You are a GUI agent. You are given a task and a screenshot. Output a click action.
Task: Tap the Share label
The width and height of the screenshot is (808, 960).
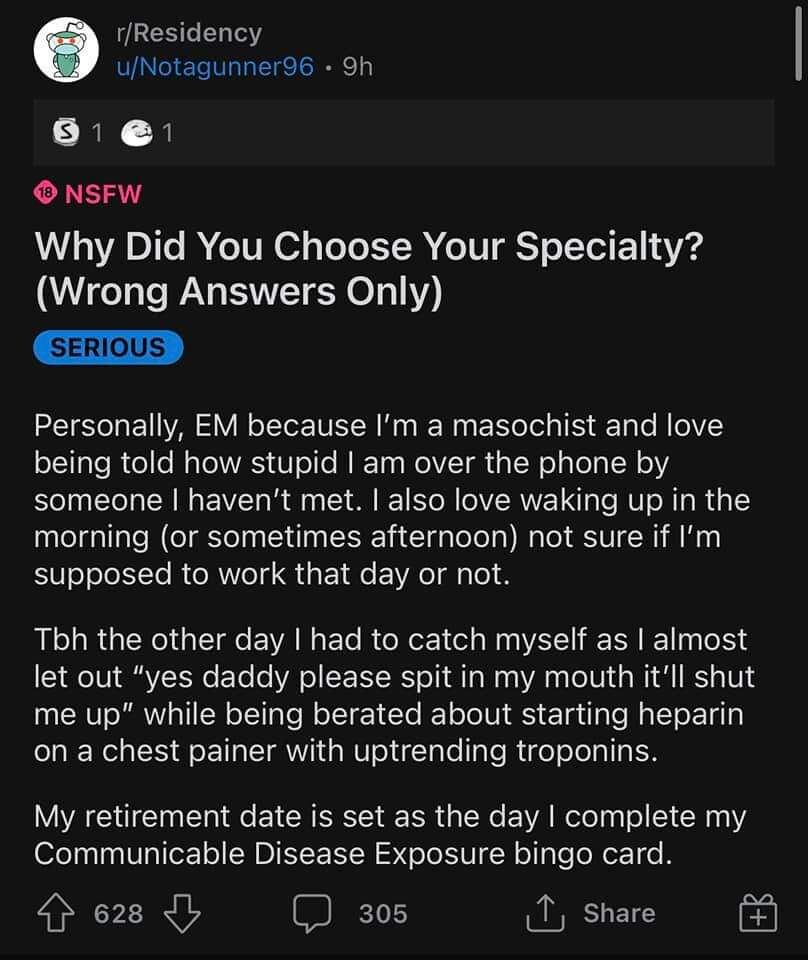tap(619, 913)
